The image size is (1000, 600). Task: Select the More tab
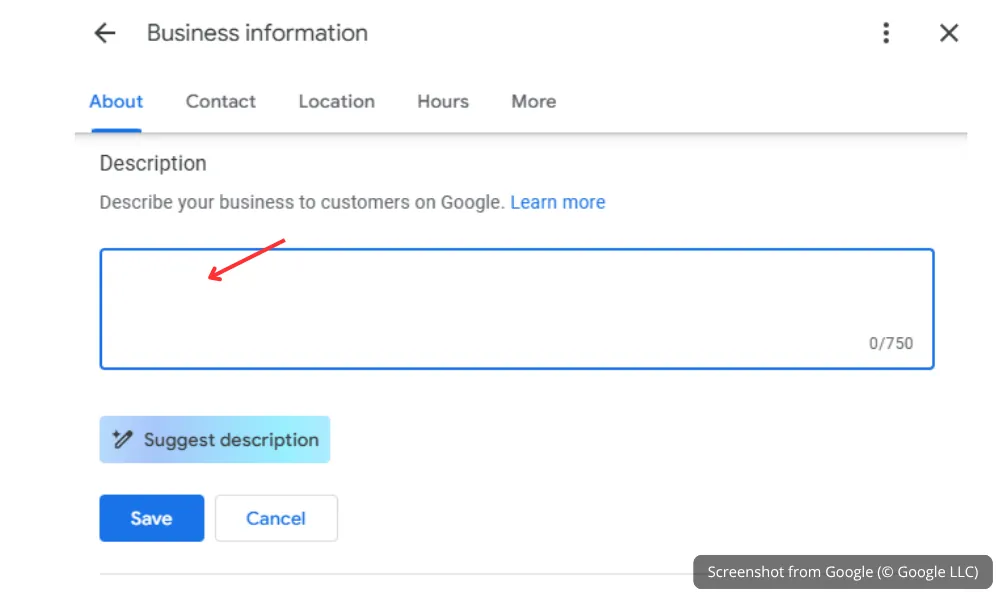pyautogui.click(x=532, y=101)
